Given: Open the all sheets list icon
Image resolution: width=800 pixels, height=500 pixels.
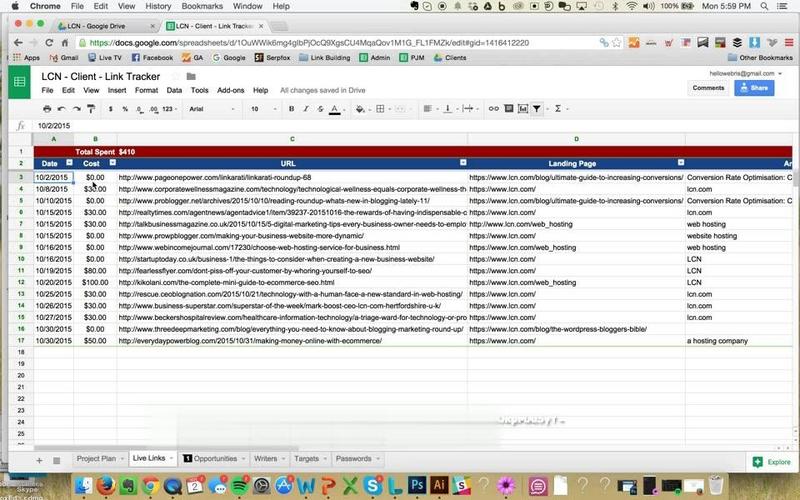Looking at the screenshot, I should [57, 460].
